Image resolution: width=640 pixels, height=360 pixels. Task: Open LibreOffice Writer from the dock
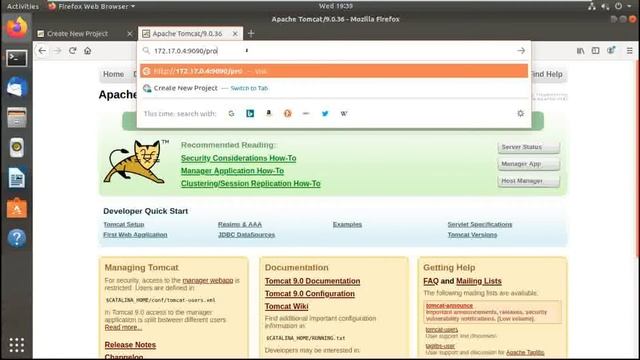click(17, 178)
